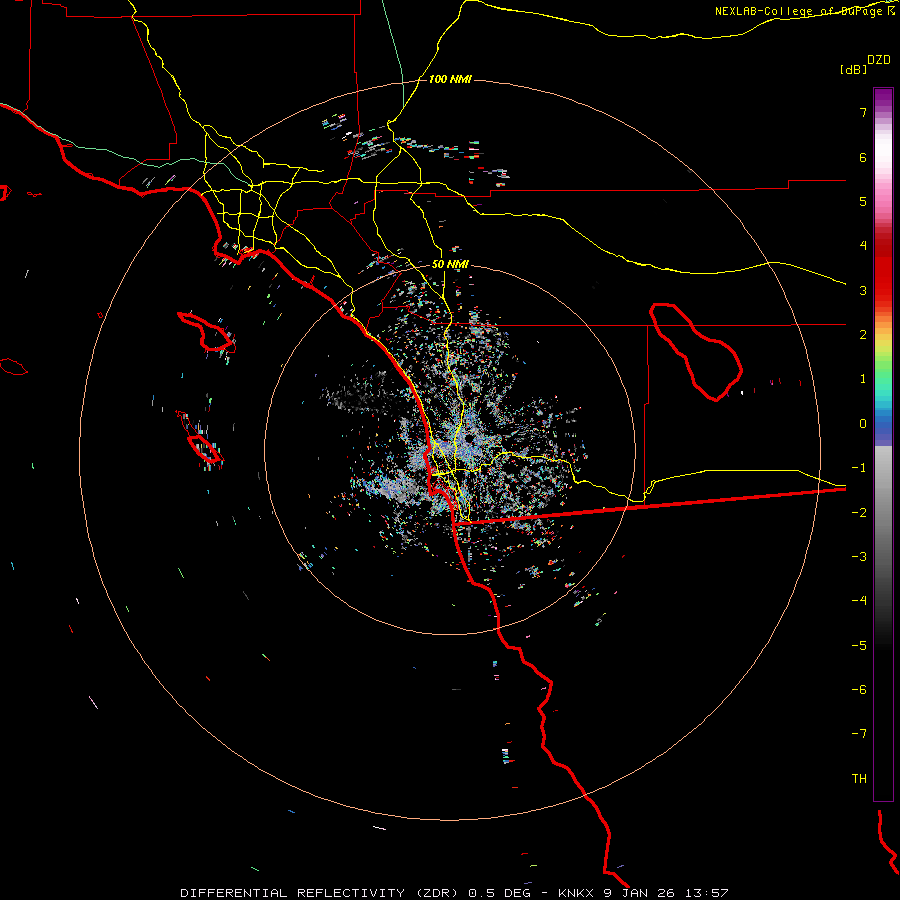The height and width of the screenshot is (900, 900).
Task: Click the "TH" threshold label on the scale
Action: click(x=859, y=779)
